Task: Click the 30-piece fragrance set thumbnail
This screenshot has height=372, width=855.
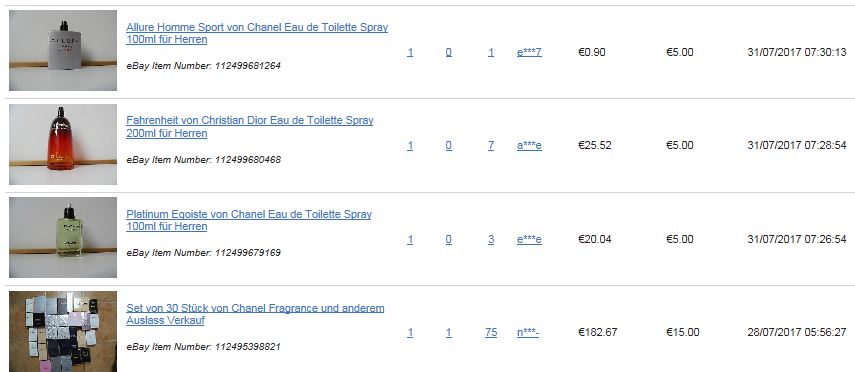Action: 63,331
